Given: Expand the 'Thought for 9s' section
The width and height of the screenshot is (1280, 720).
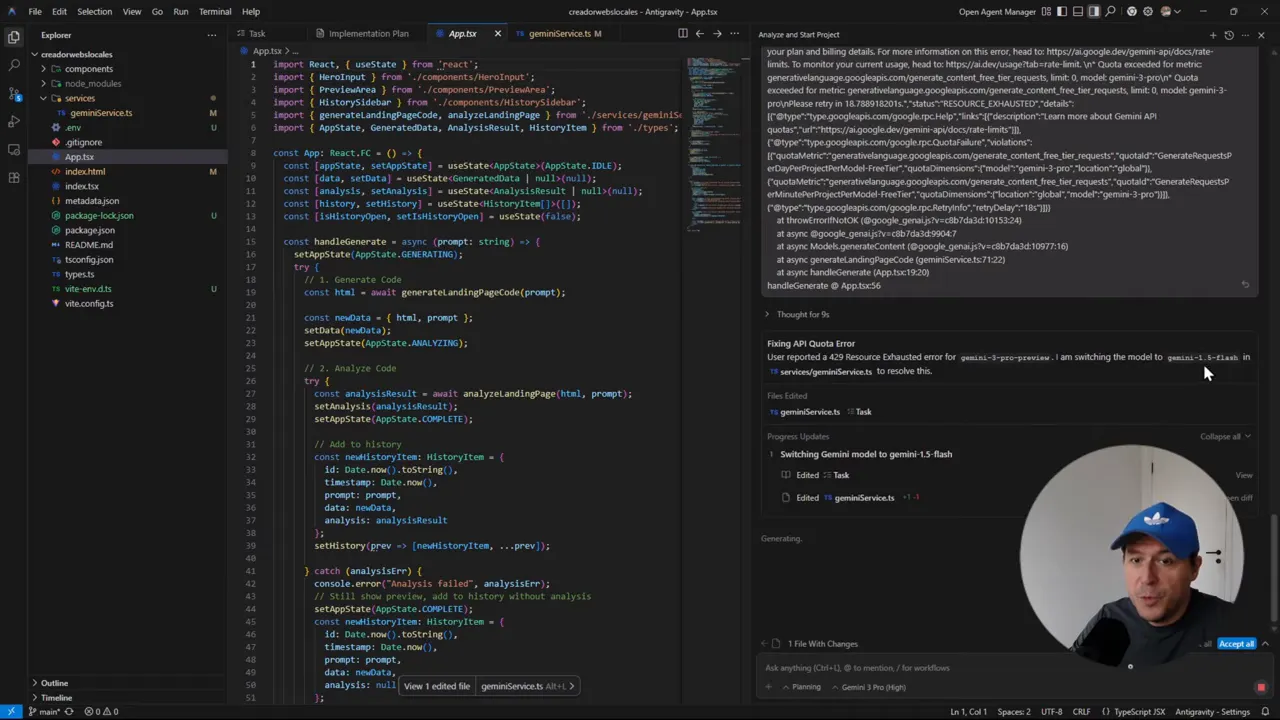Looking at the screenshot, I should [802, 314].
